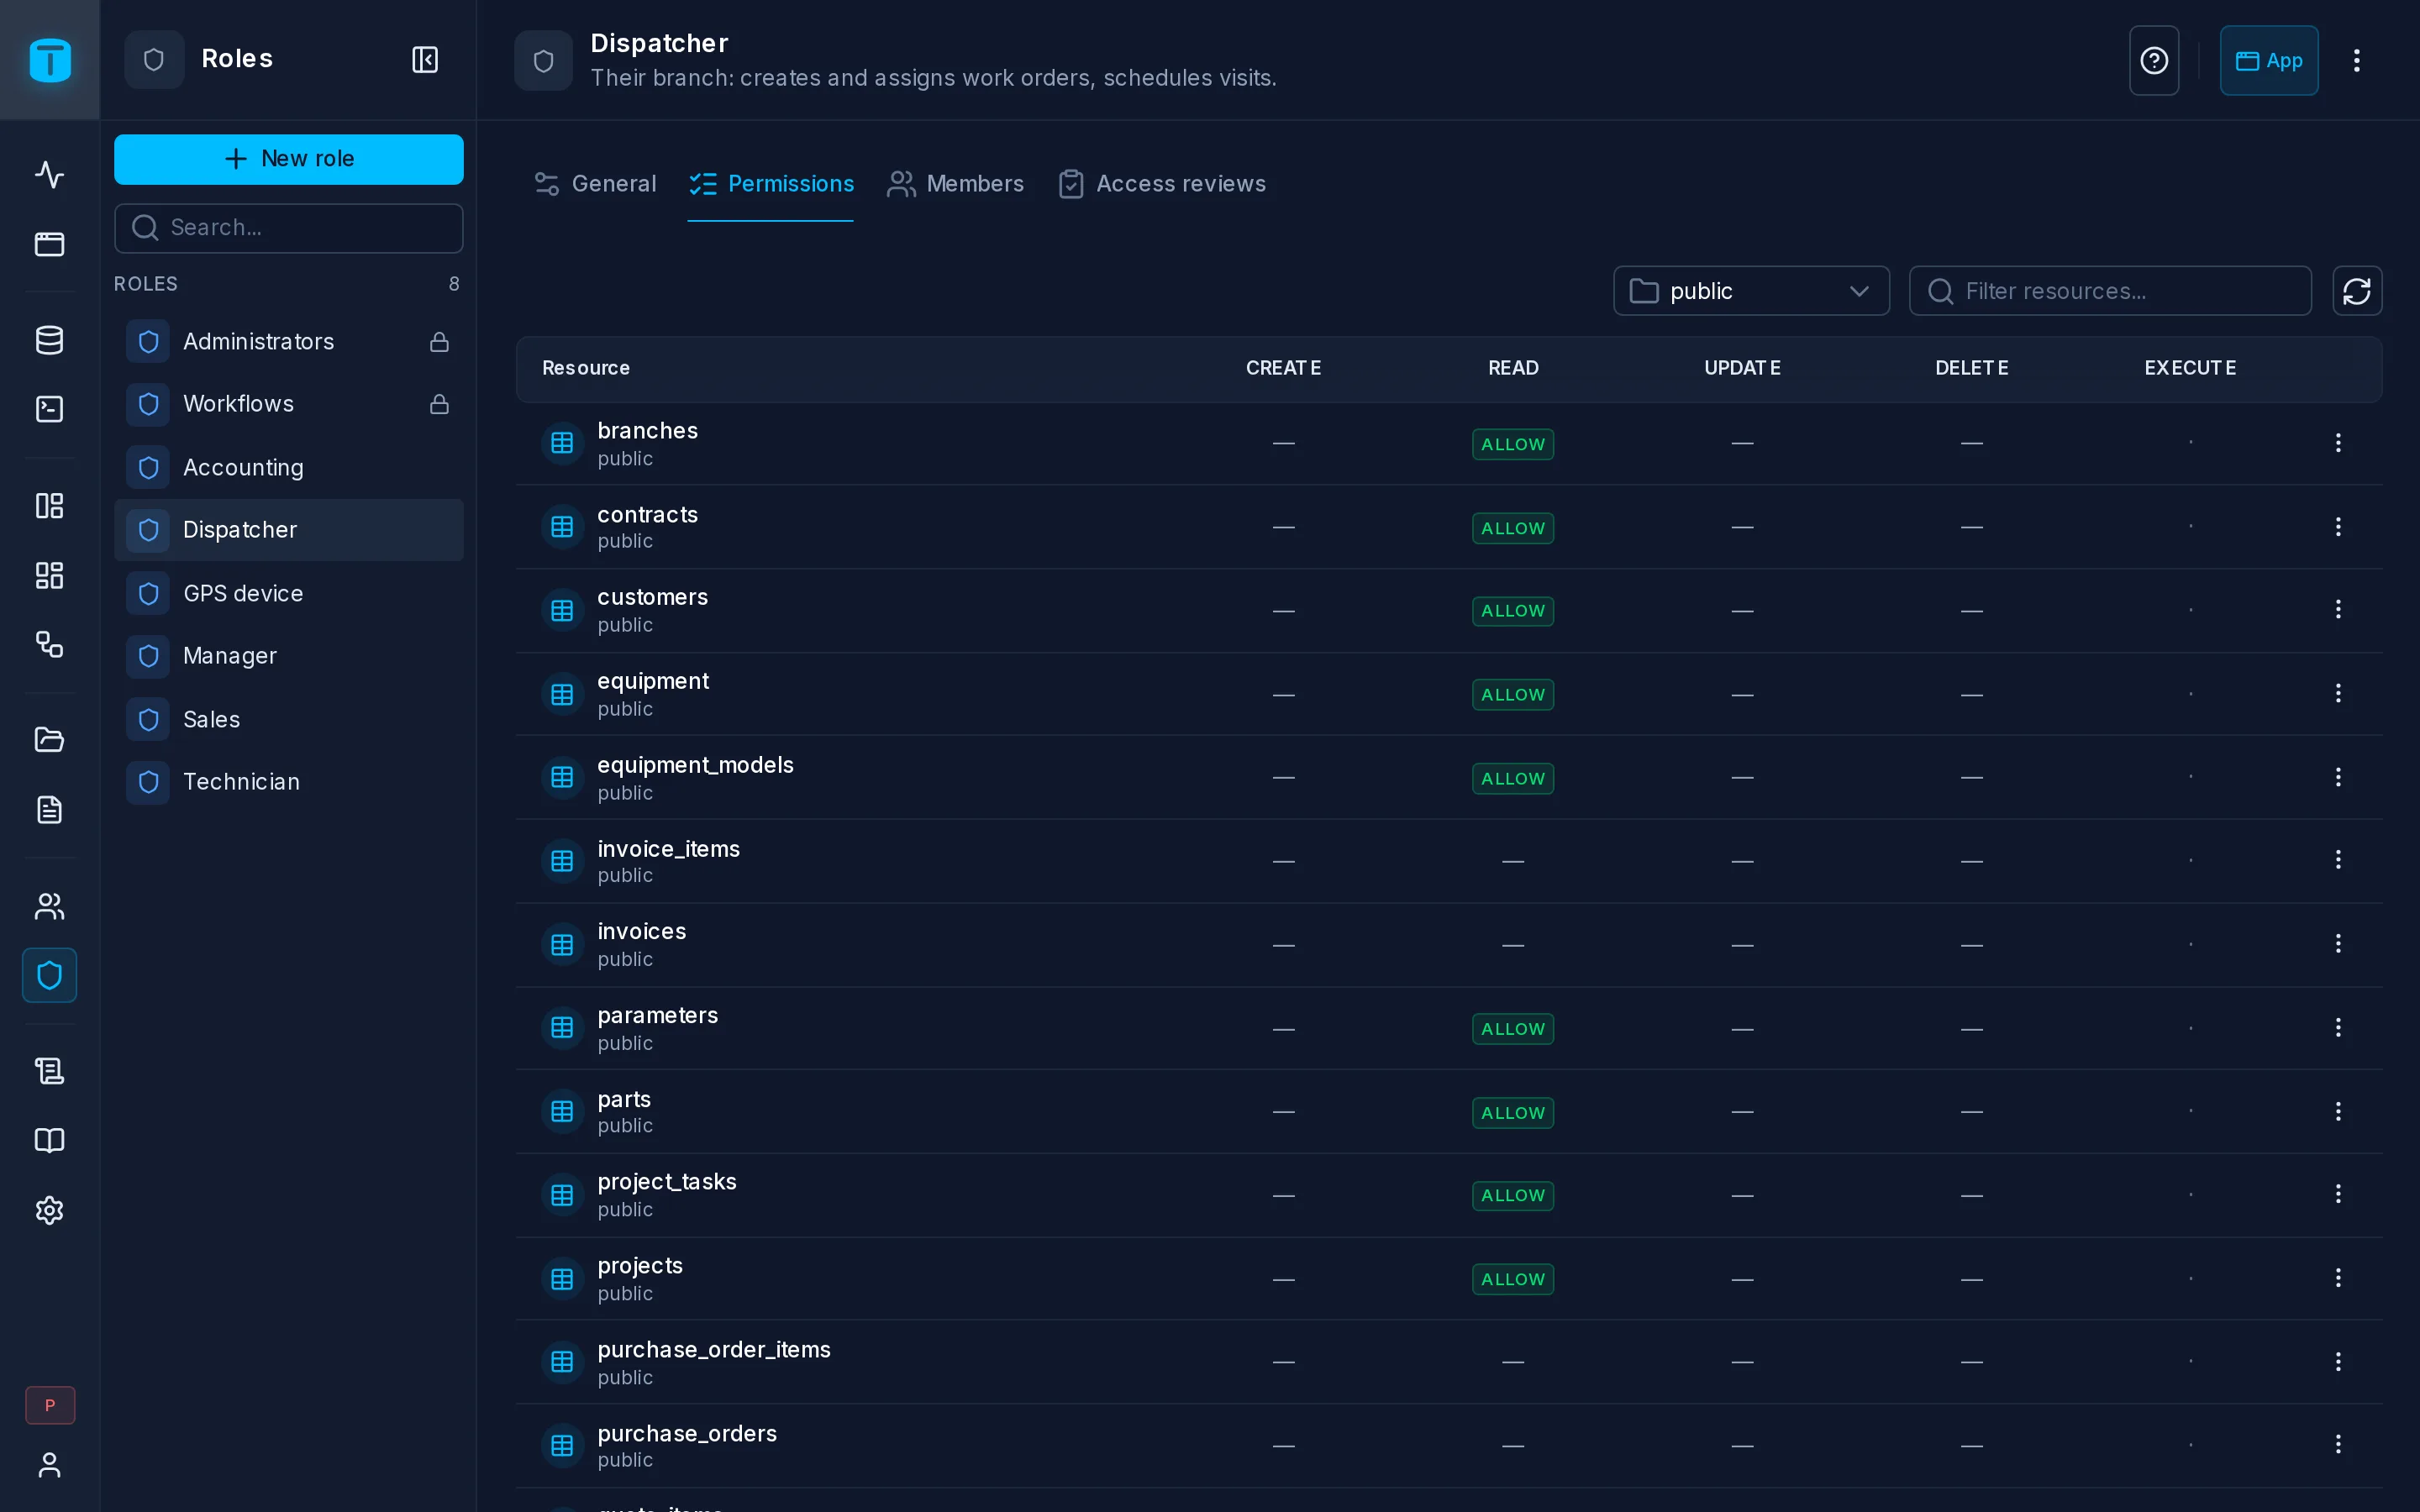This screenshot has width=2420, height=1512.
Task: Click the red P badge in the sidebar
Action: tap(50, 1405)
